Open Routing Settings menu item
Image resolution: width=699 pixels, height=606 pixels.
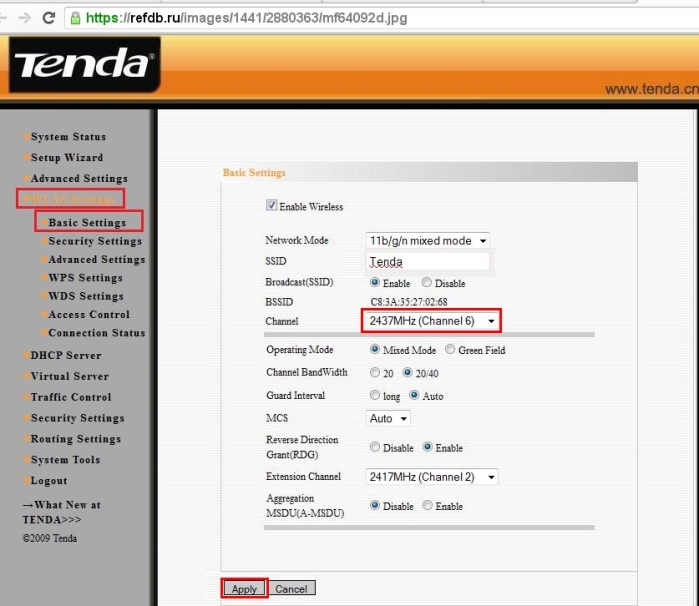click(76, 439)
